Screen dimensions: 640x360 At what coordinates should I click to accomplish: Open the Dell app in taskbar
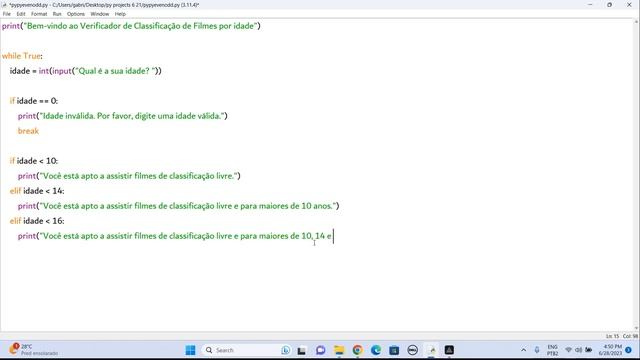(x=413, y=350)
